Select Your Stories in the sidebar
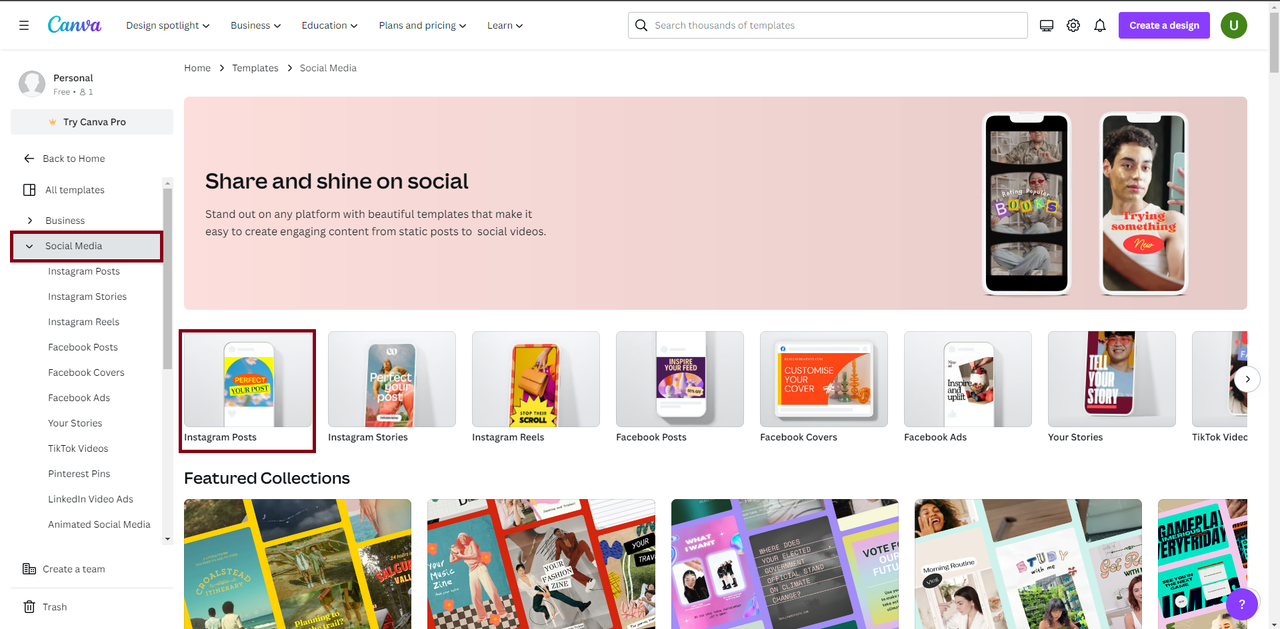The height and width of the screenshot is (629, 1280). pos(75,423)
